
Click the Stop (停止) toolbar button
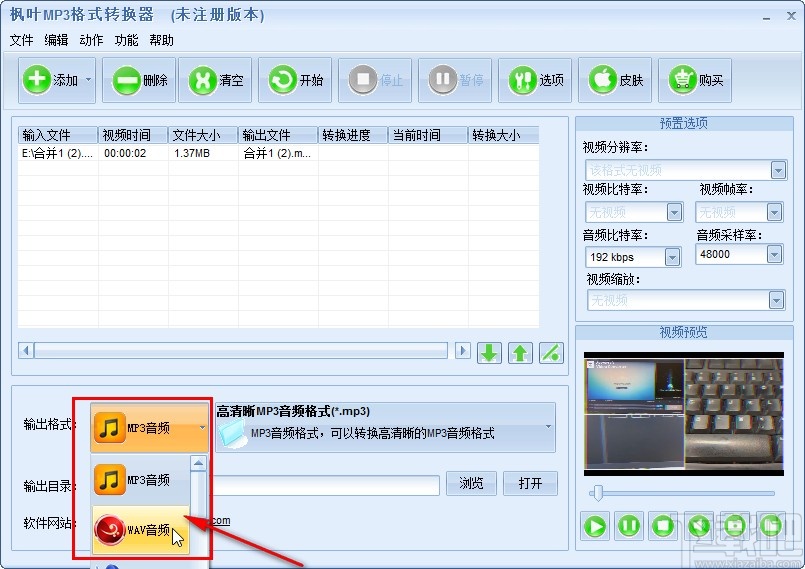(x=375, y=80)
